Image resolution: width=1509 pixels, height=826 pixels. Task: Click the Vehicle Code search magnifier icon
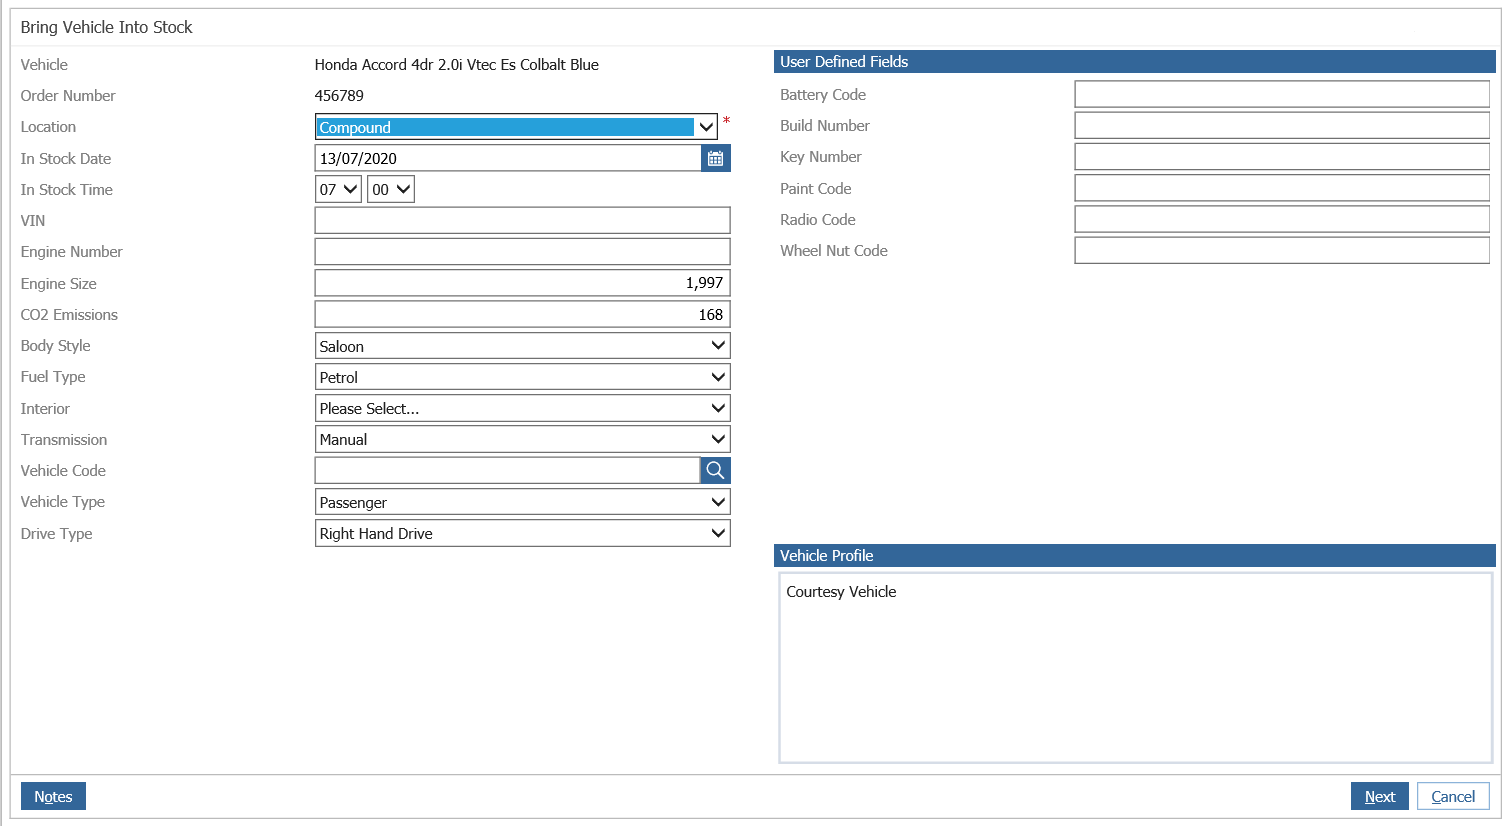715,470
